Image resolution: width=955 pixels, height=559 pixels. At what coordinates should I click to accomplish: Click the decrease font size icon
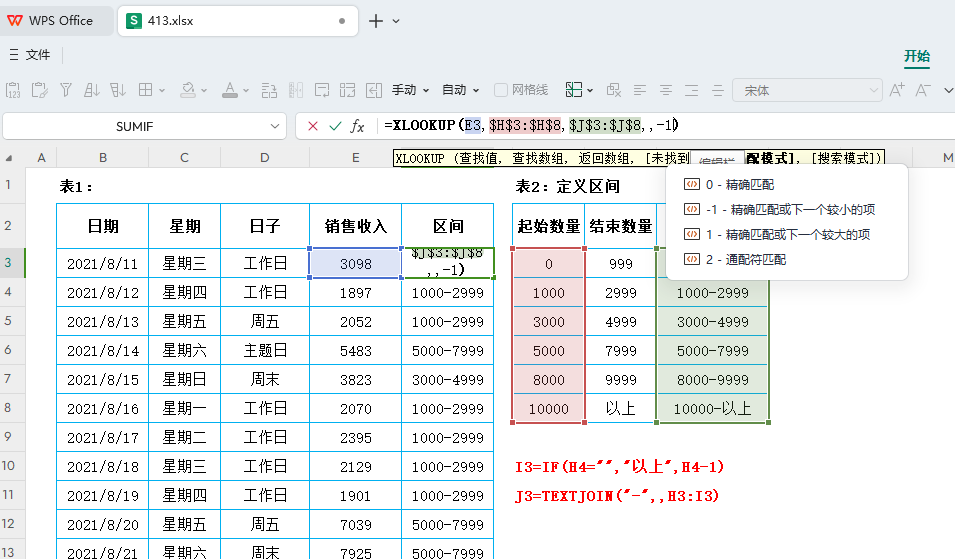pyautogui.click(x=923, y=90)
